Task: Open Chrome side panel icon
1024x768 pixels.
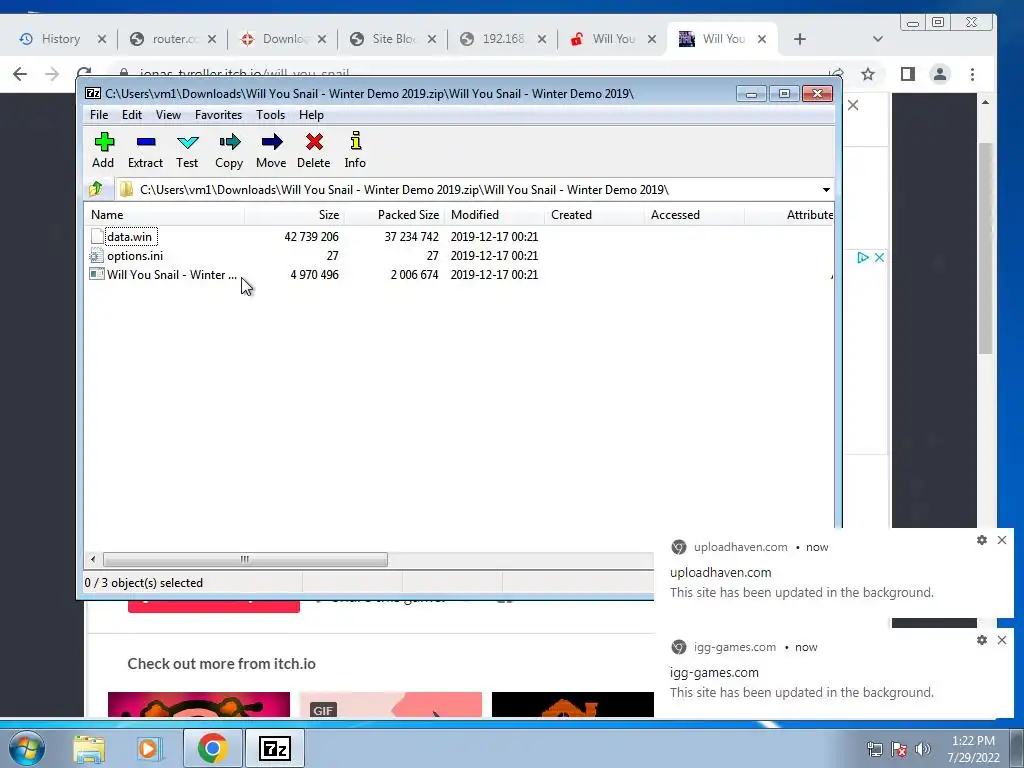Action: [908, 74]
